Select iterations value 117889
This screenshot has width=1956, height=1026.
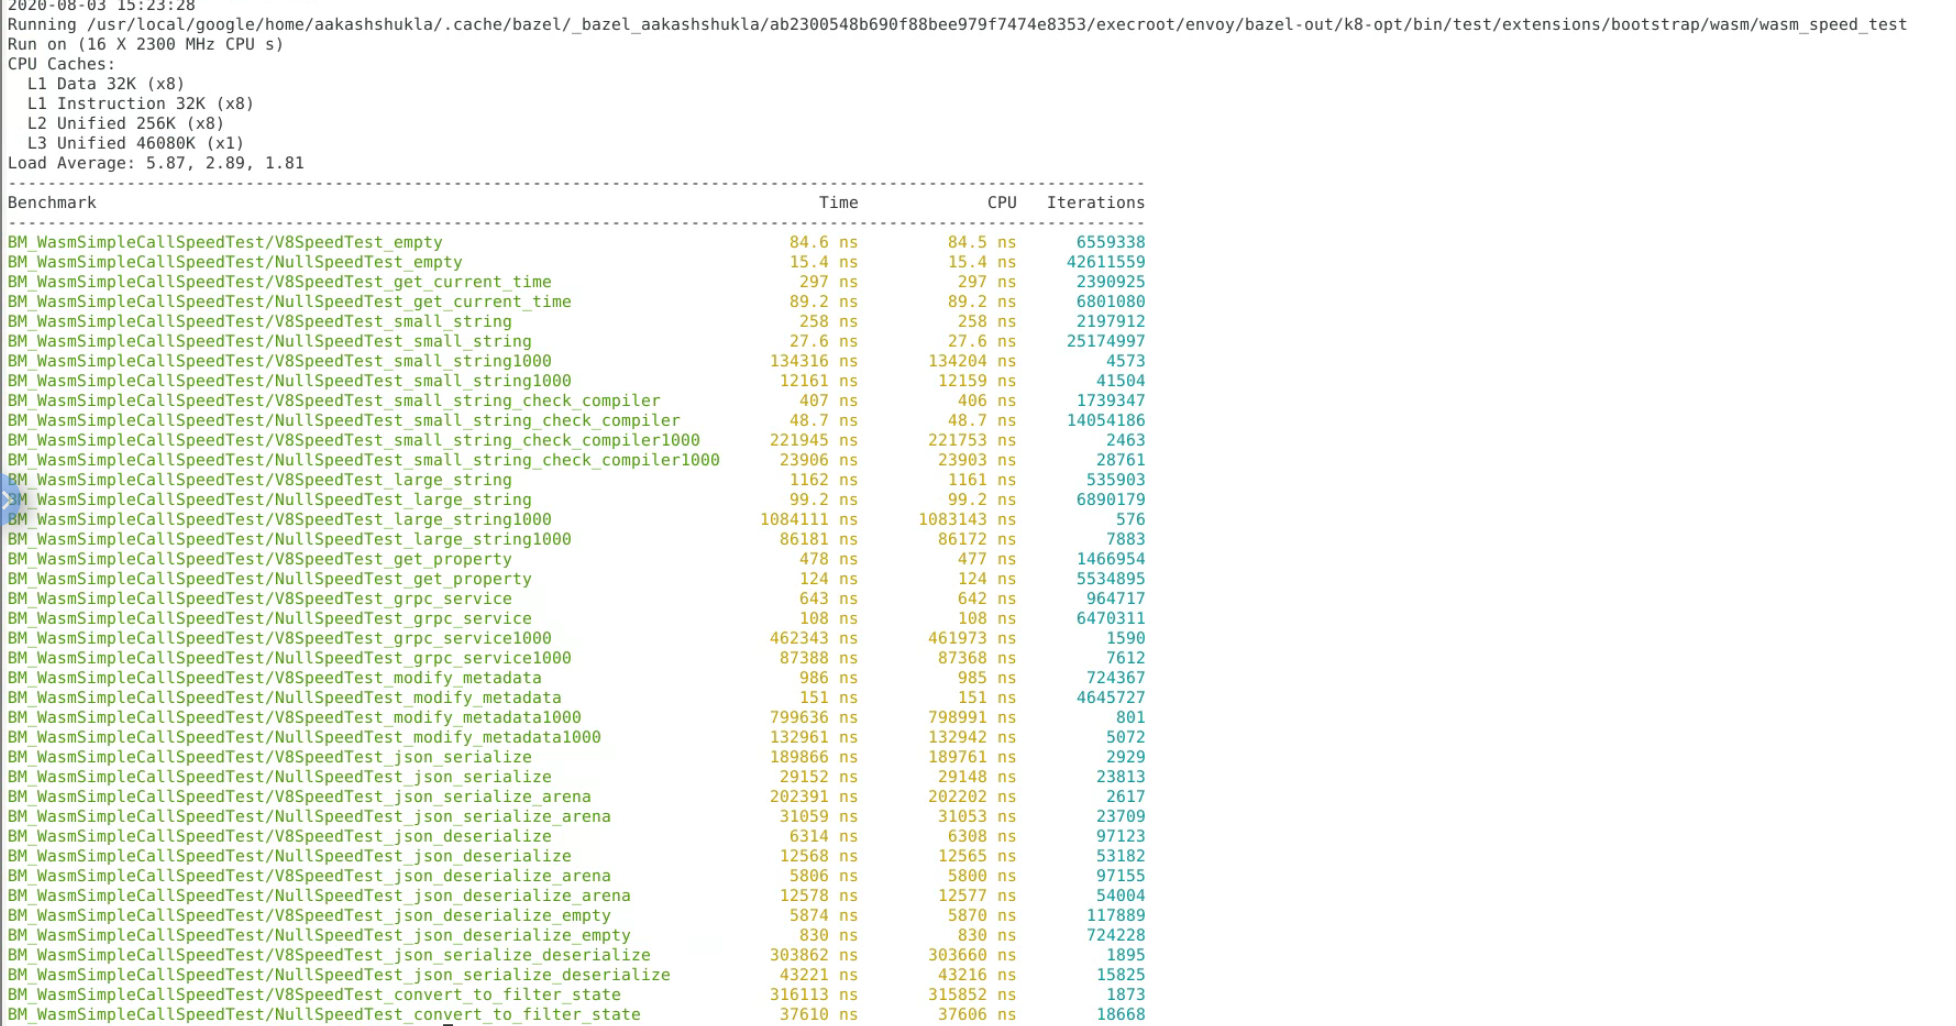click(x=1116, y=915)
